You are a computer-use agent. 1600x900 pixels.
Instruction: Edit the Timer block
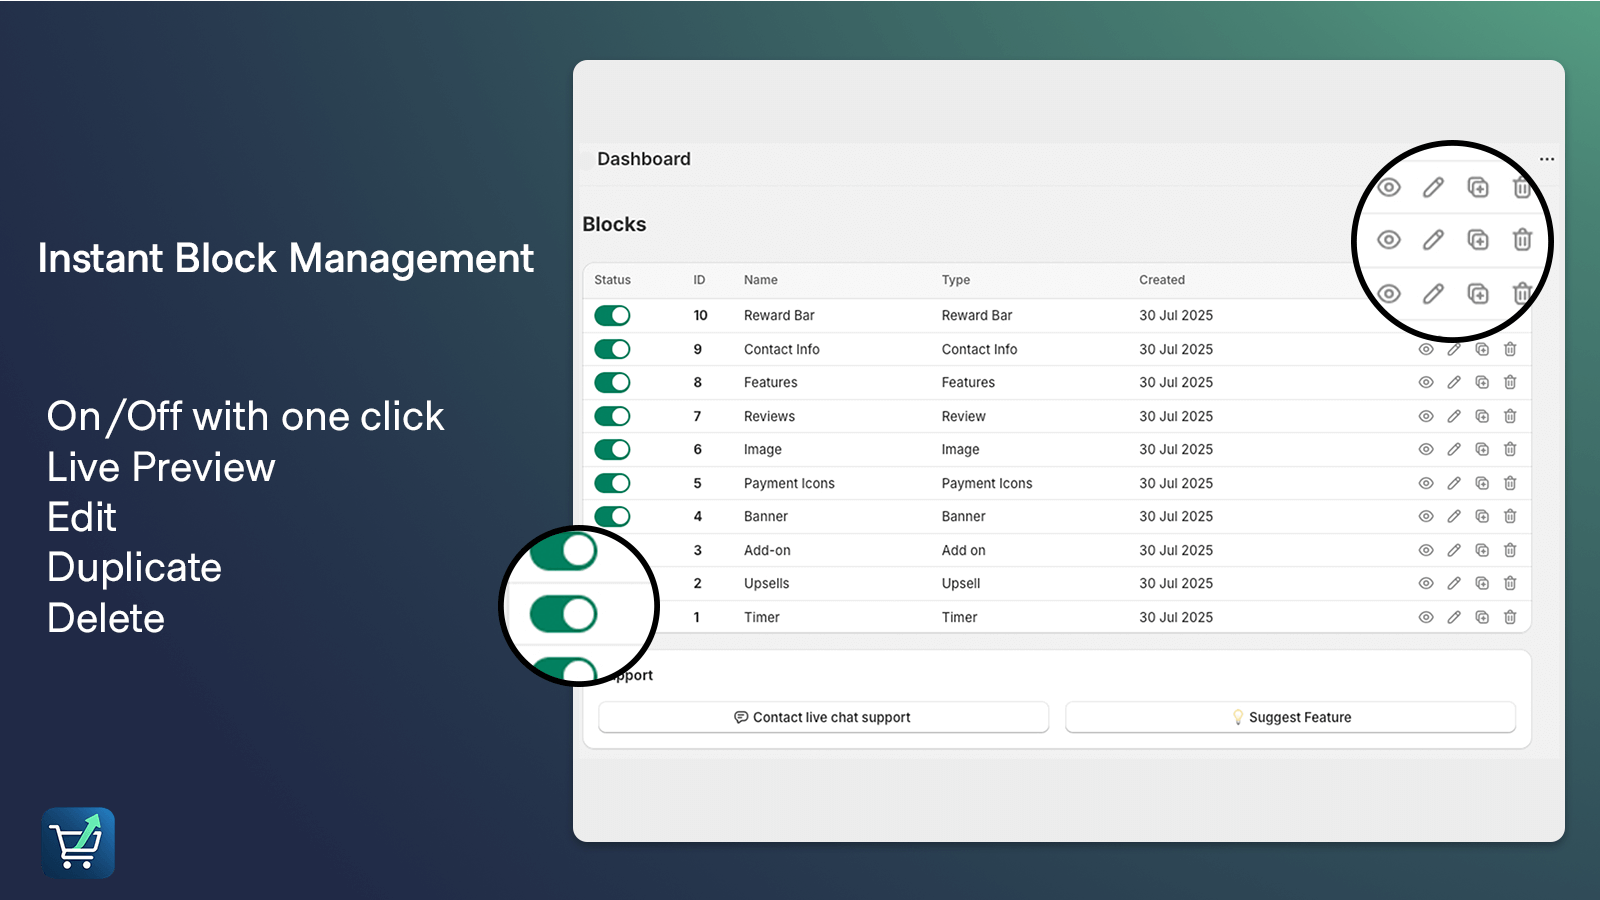tap(1454, 617)
